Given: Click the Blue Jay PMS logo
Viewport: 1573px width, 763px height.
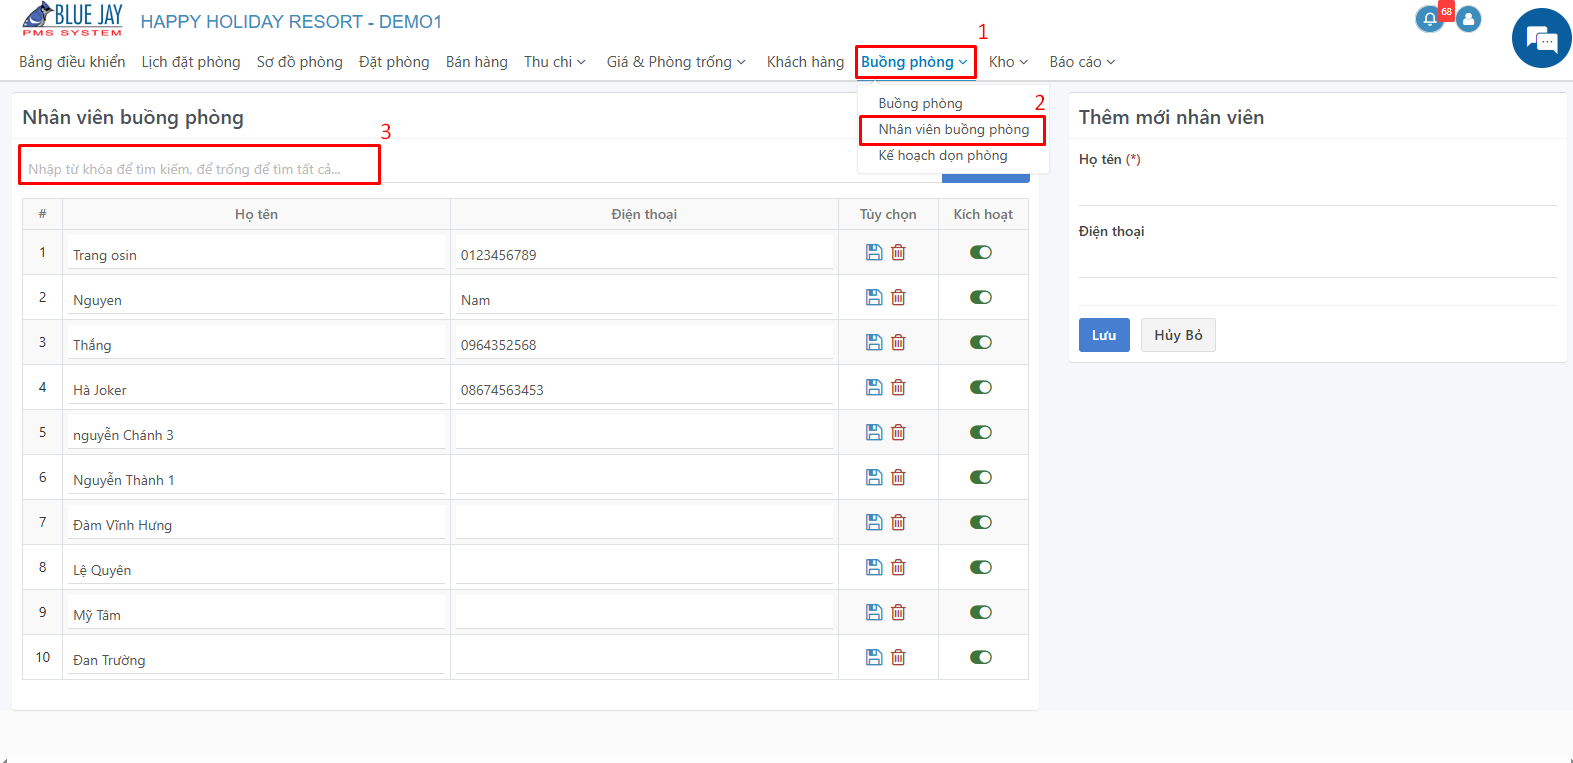Looking at the screenshot, I should [x=73, y=20].
